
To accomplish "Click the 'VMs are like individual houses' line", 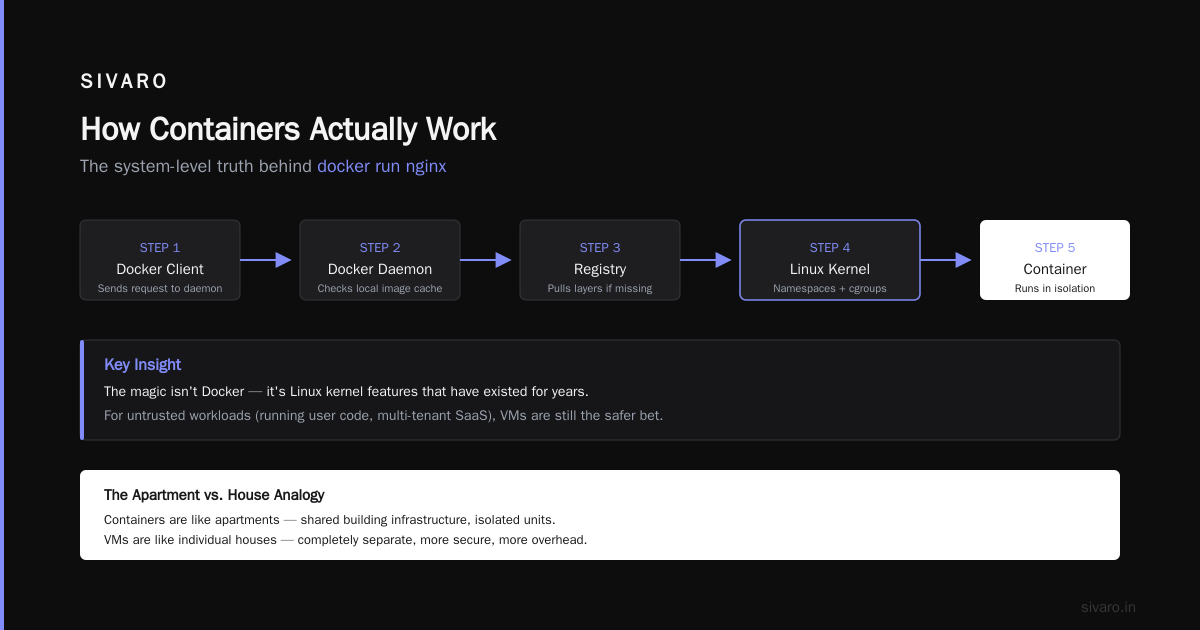I will (345, 540).
